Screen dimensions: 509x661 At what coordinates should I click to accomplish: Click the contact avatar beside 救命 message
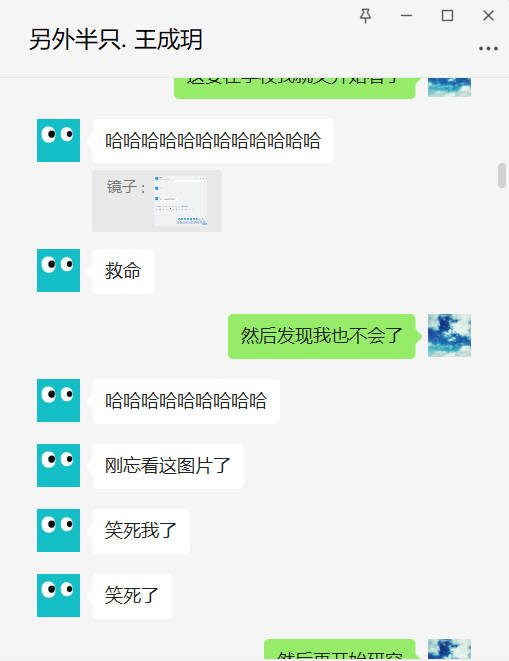[x=58, y=270]
